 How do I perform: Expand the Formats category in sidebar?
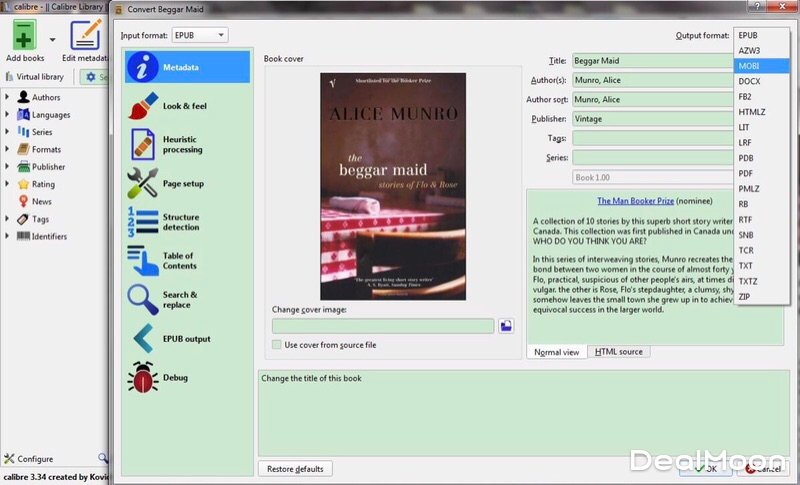coord(8,150)
